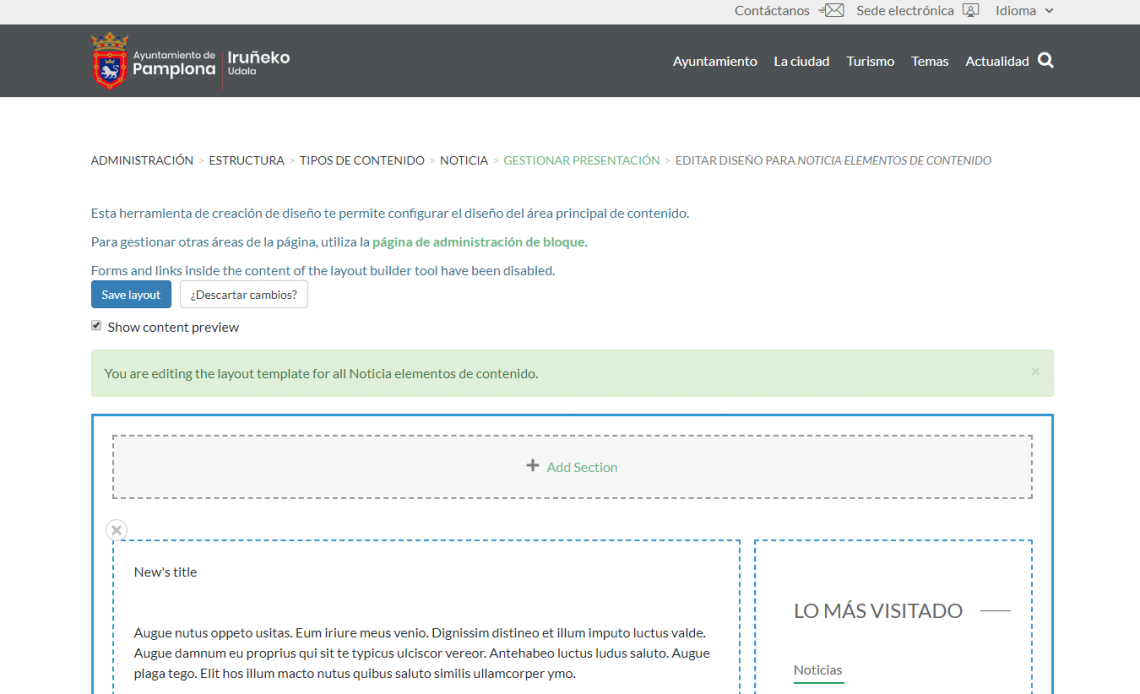Click the Save layout button

coord(131,294)
